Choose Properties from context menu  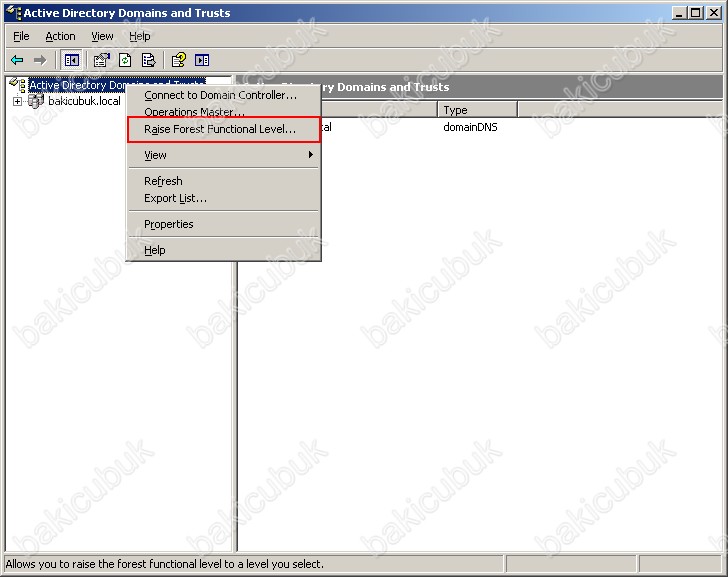(x=223, y=224)
